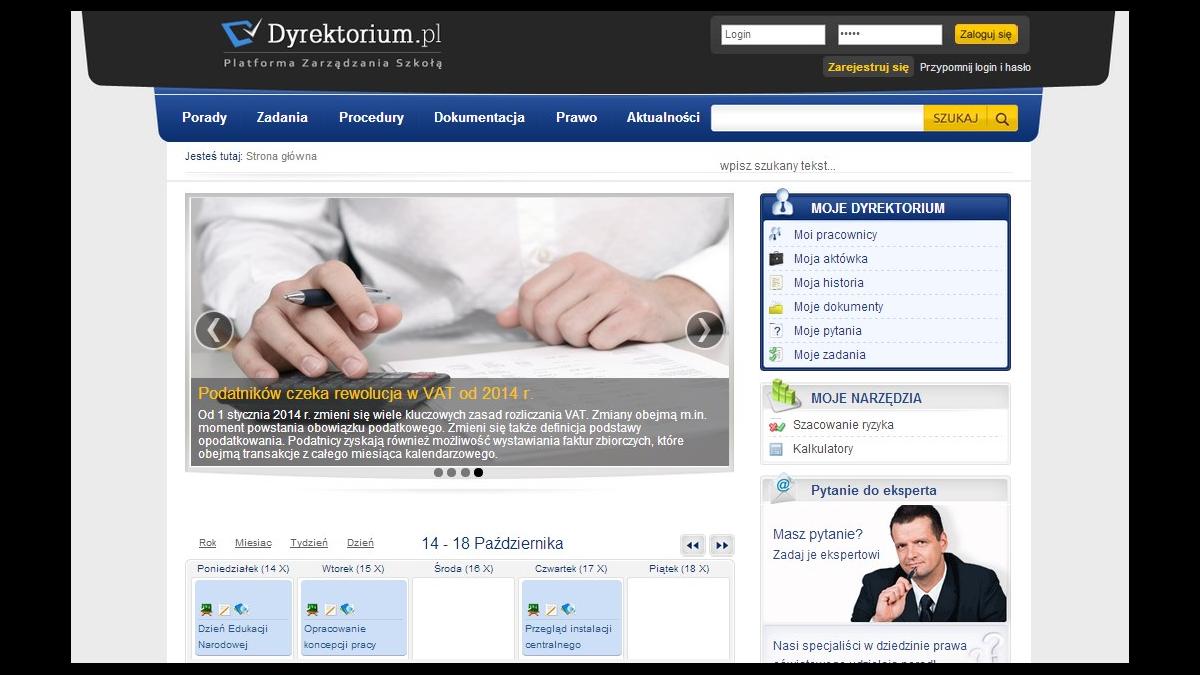Go to previous slide arrow
This screenshot has width=1200, height=675.
[213, 330]
